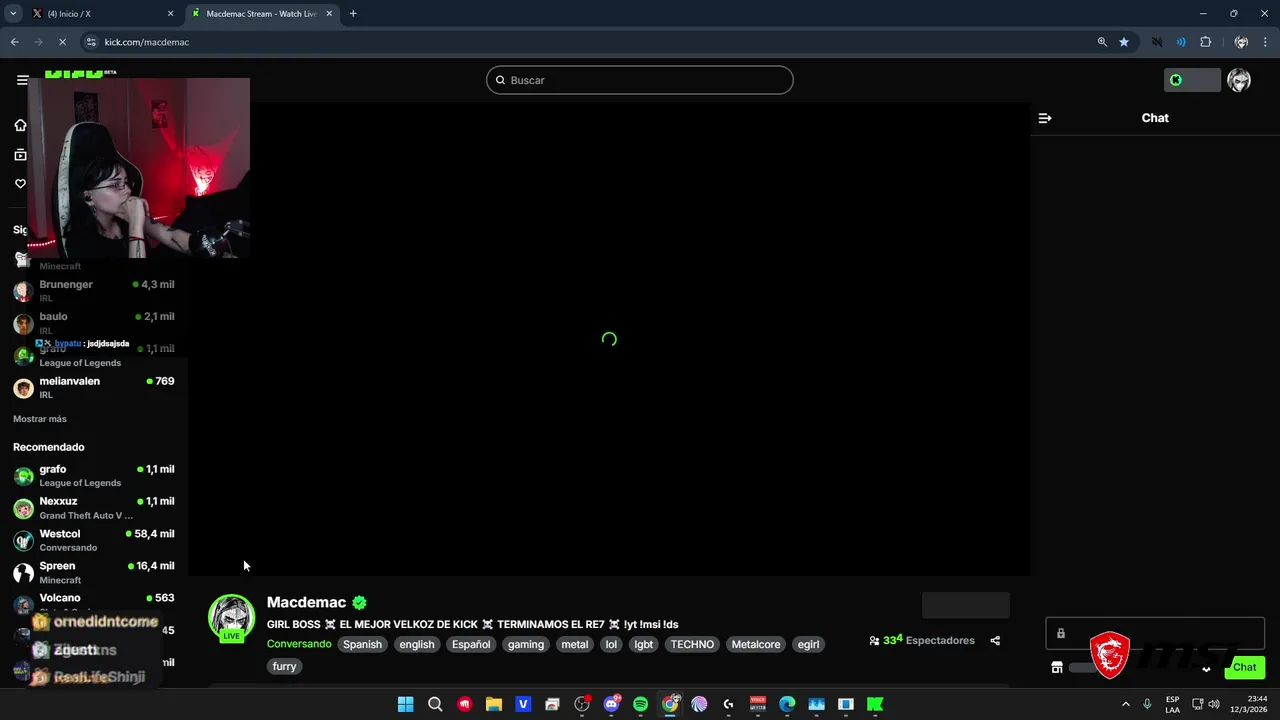This screenshot has width=1280, height=720.
Task: Select the Metalcore tag
Action: click(x=756, y=644)
